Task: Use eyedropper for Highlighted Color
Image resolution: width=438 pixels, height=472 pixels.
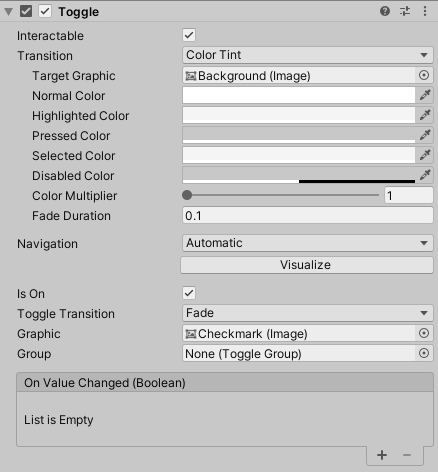Action: pyautogui.click(x=425, y=115)
